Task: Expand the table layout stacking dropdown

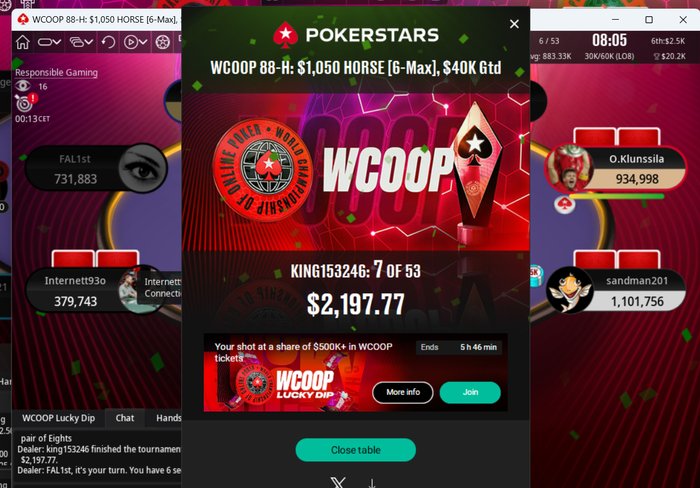Action: click(x=81, y=42)
